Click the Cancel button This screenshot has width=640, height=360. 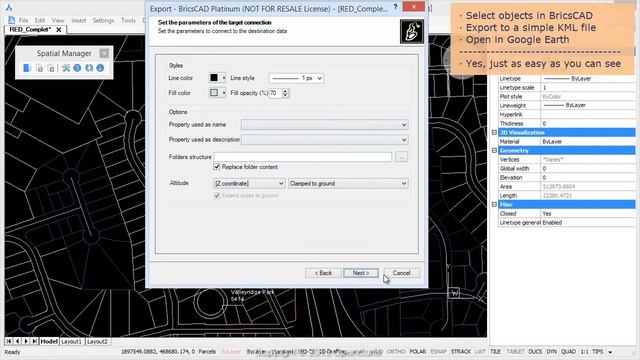[x=402, y=273]
